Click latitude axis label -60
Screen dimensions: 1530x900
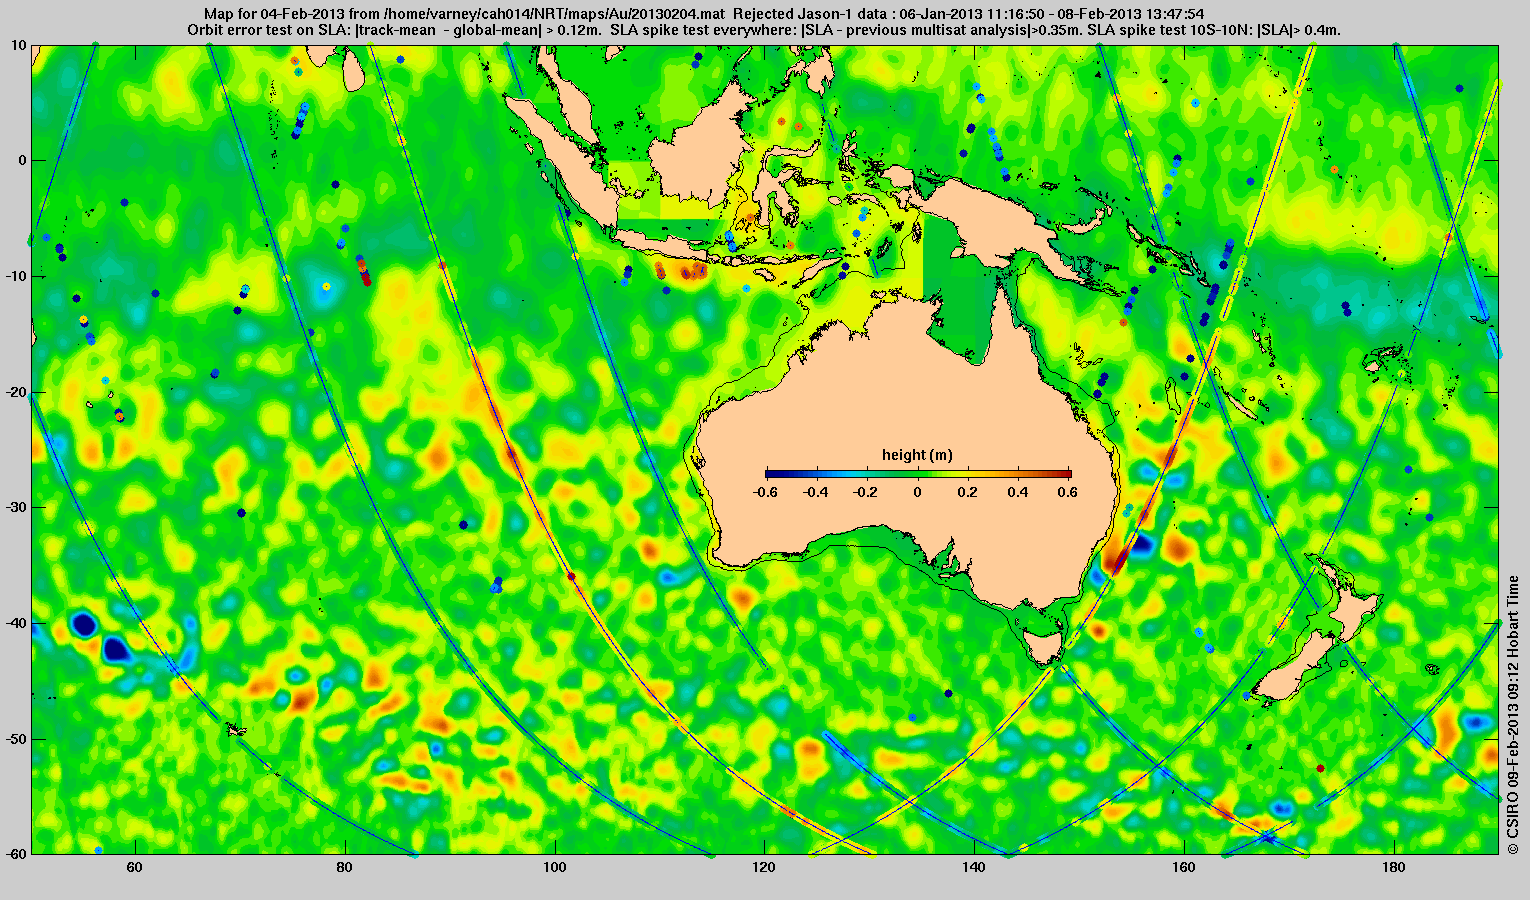click(x=16, y=854)
